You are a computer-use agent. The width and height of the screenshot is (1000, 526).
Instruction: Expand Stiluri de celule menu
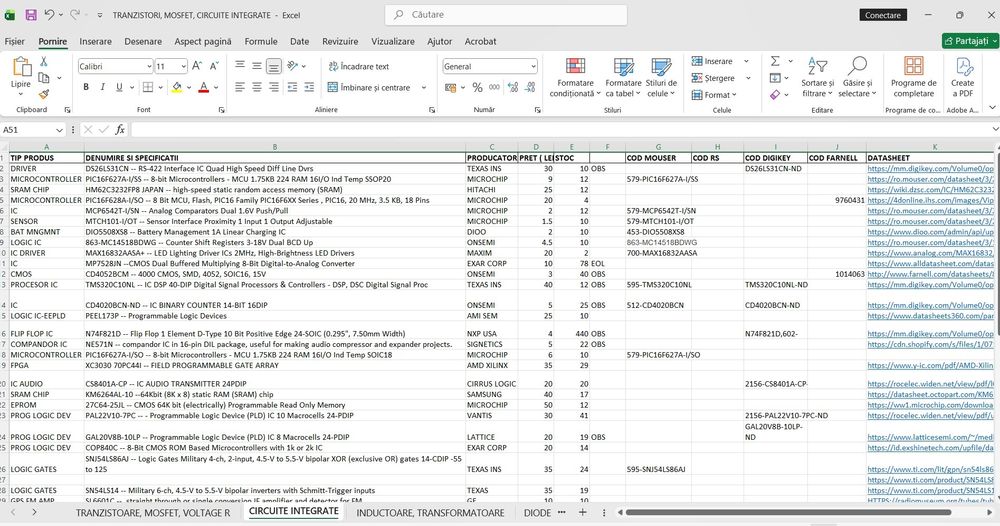pos(661,77)
